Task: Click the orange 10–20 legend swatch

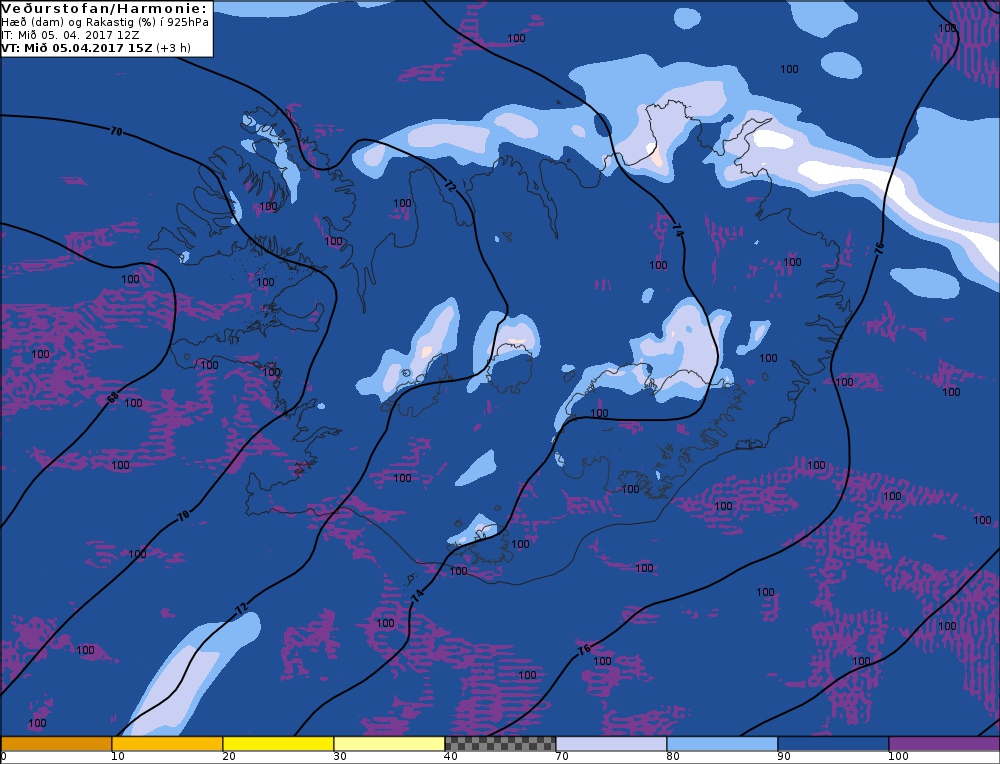Action: coord(167,744)
